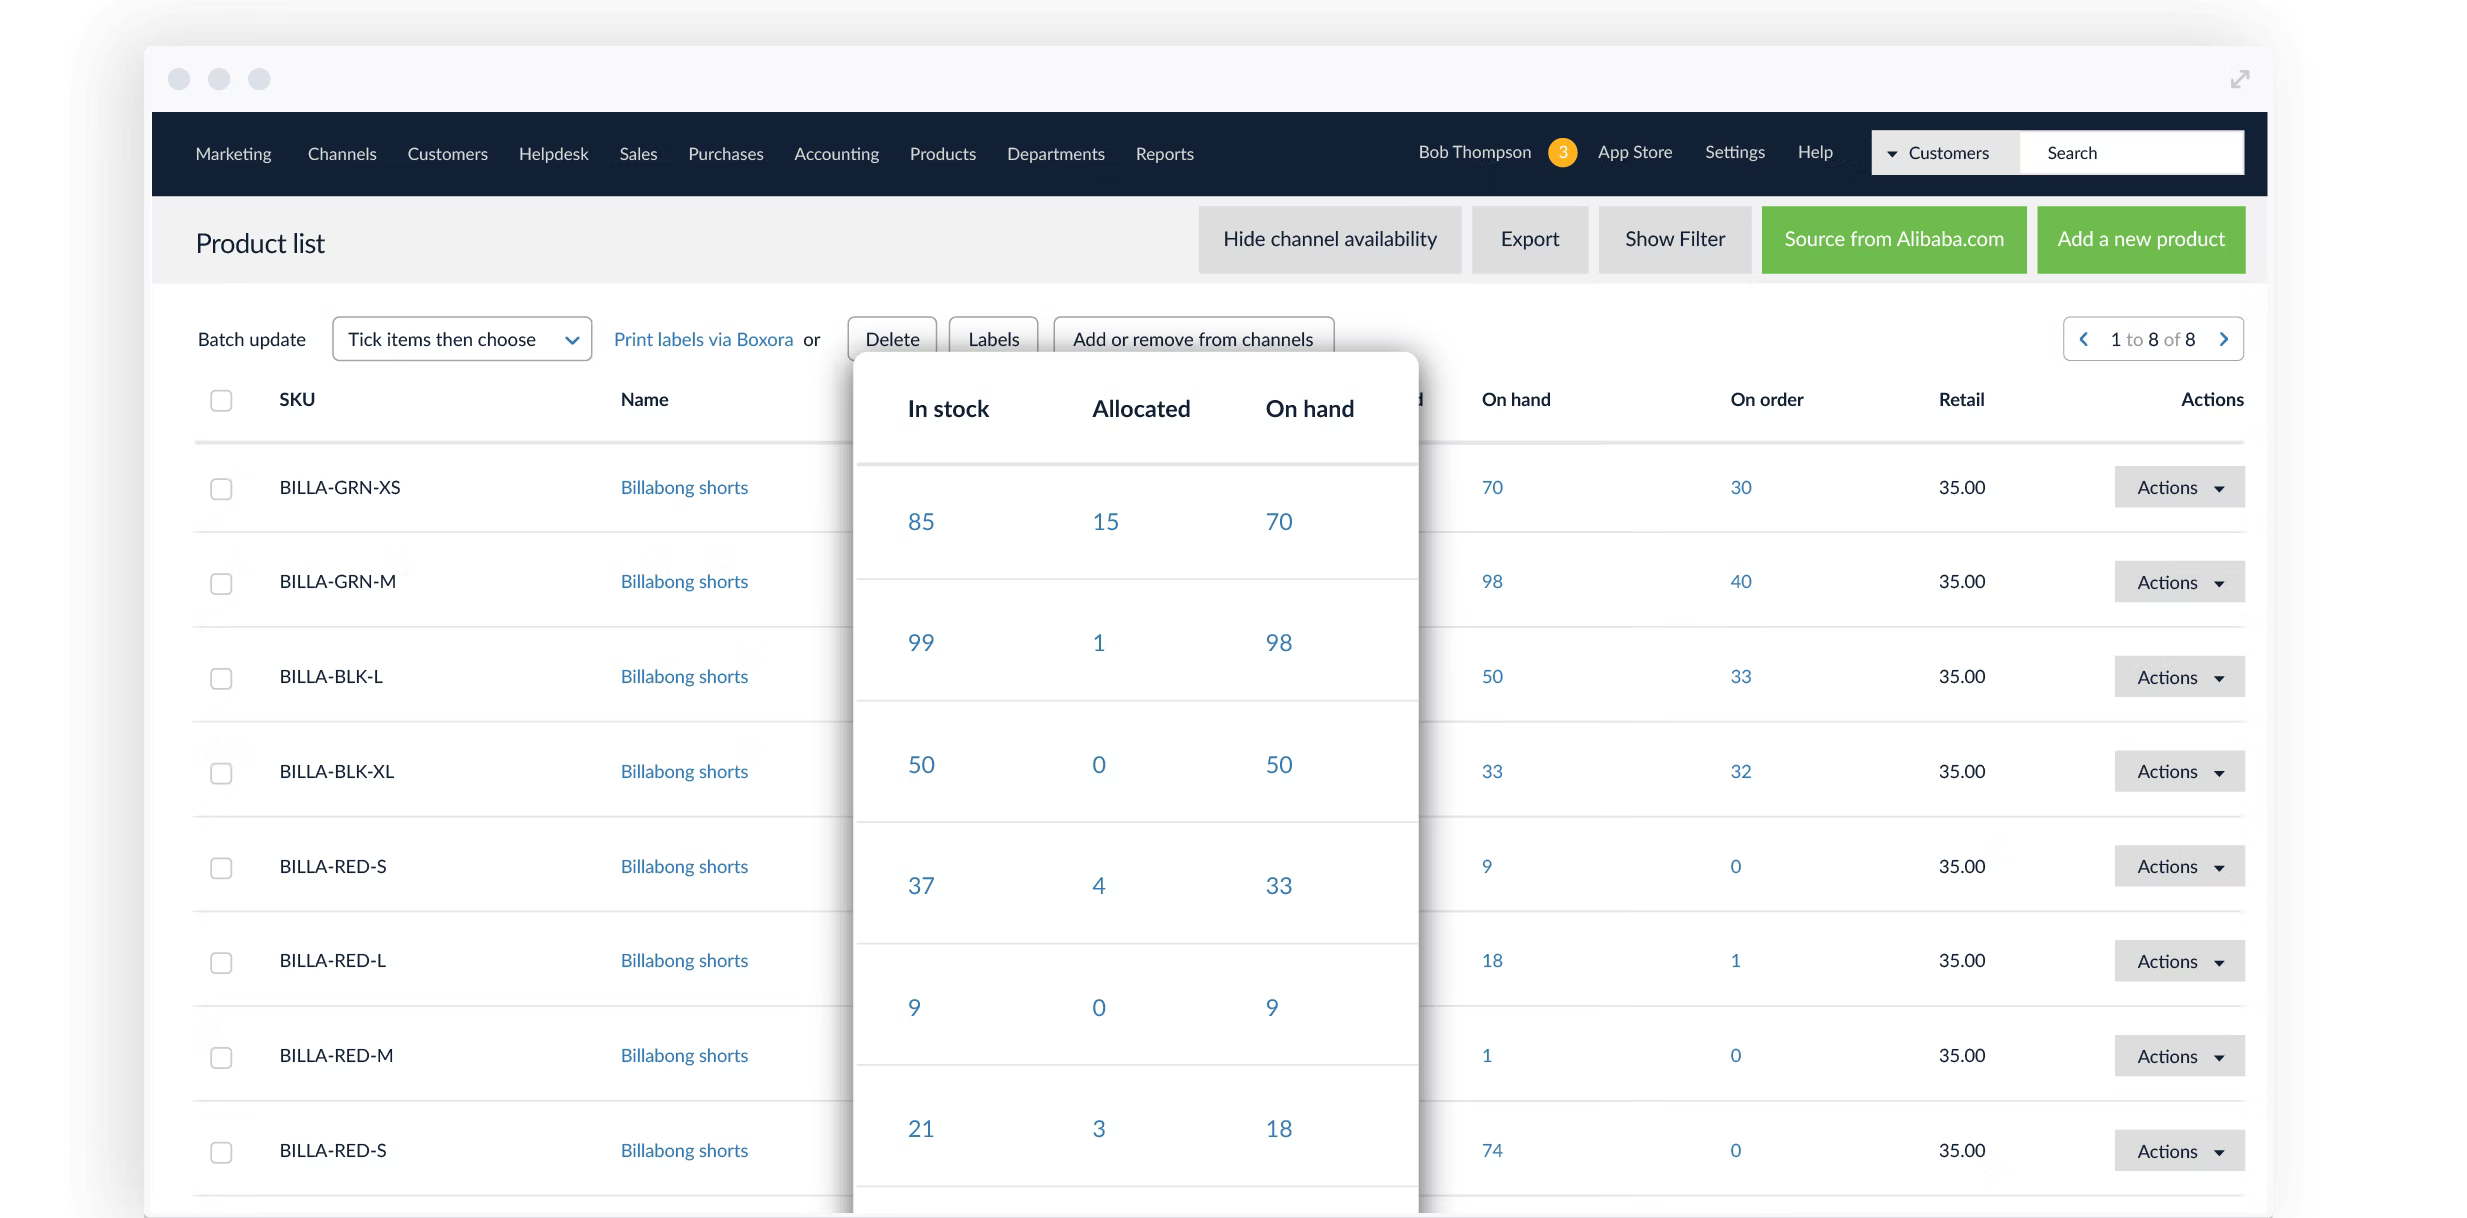Click the orange notification badge showing 3
This screenshot has width=2467, height=1218.
[1562, 152]
